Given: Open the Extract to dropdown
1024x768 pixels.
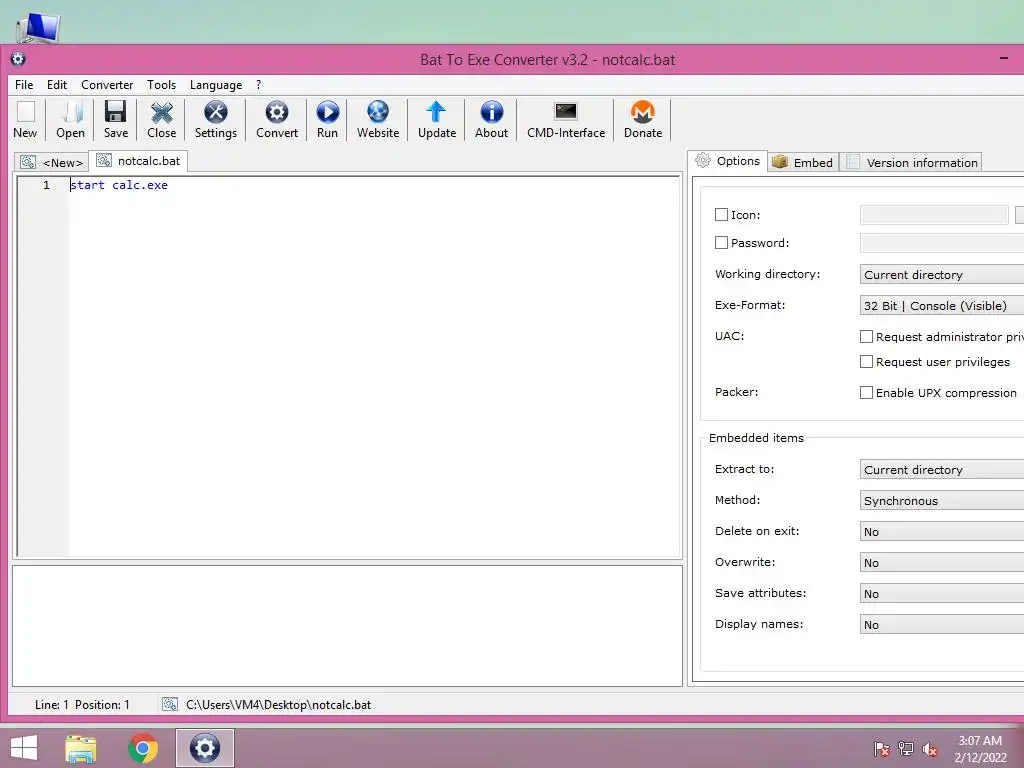Looking at the screenshot, I should coord(942,470).
